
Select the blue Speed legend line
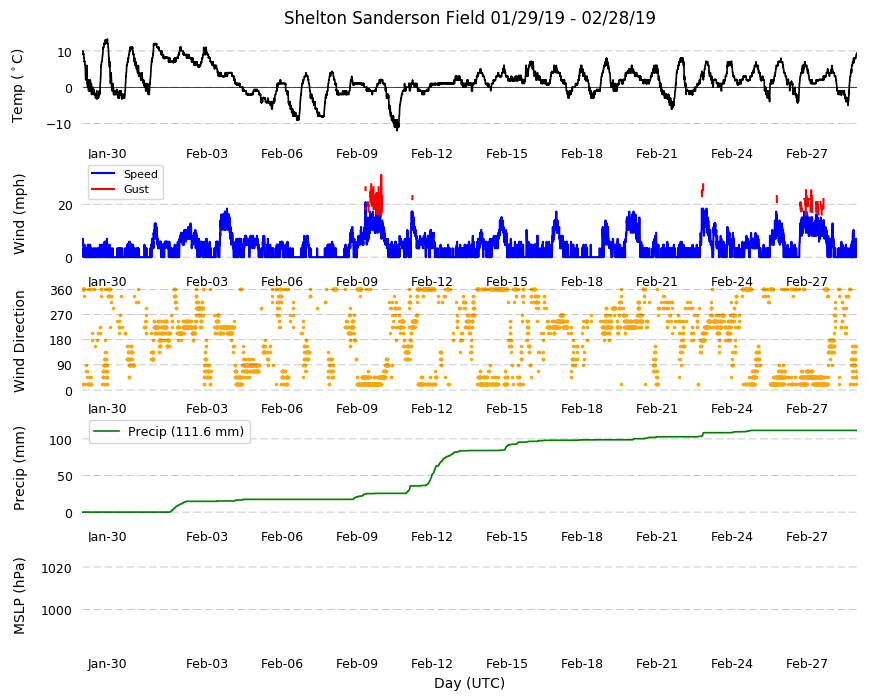(x=102, y=174)
